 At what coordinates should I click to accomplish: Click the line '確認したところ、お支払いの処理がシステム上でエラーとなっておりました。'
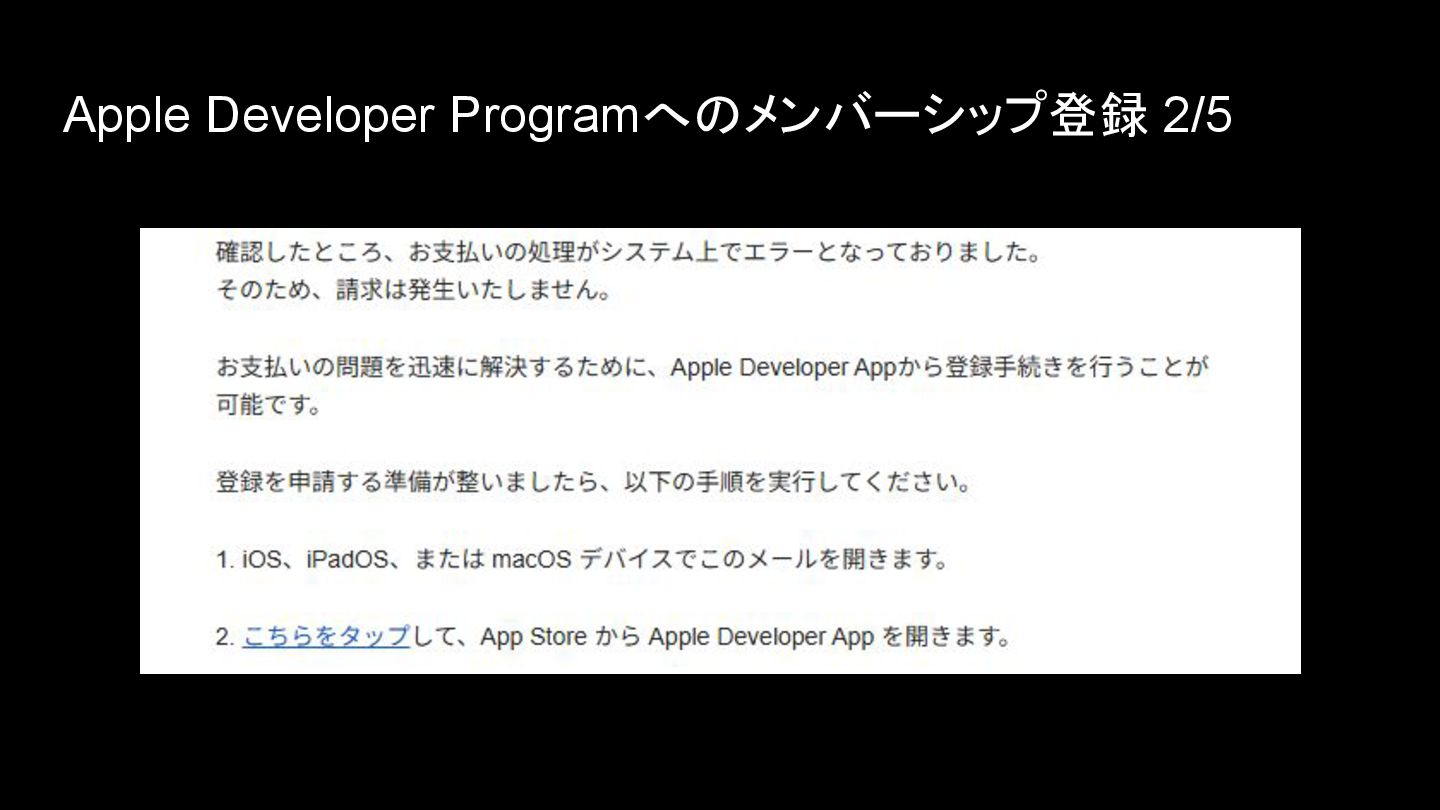tap(629, 253)
